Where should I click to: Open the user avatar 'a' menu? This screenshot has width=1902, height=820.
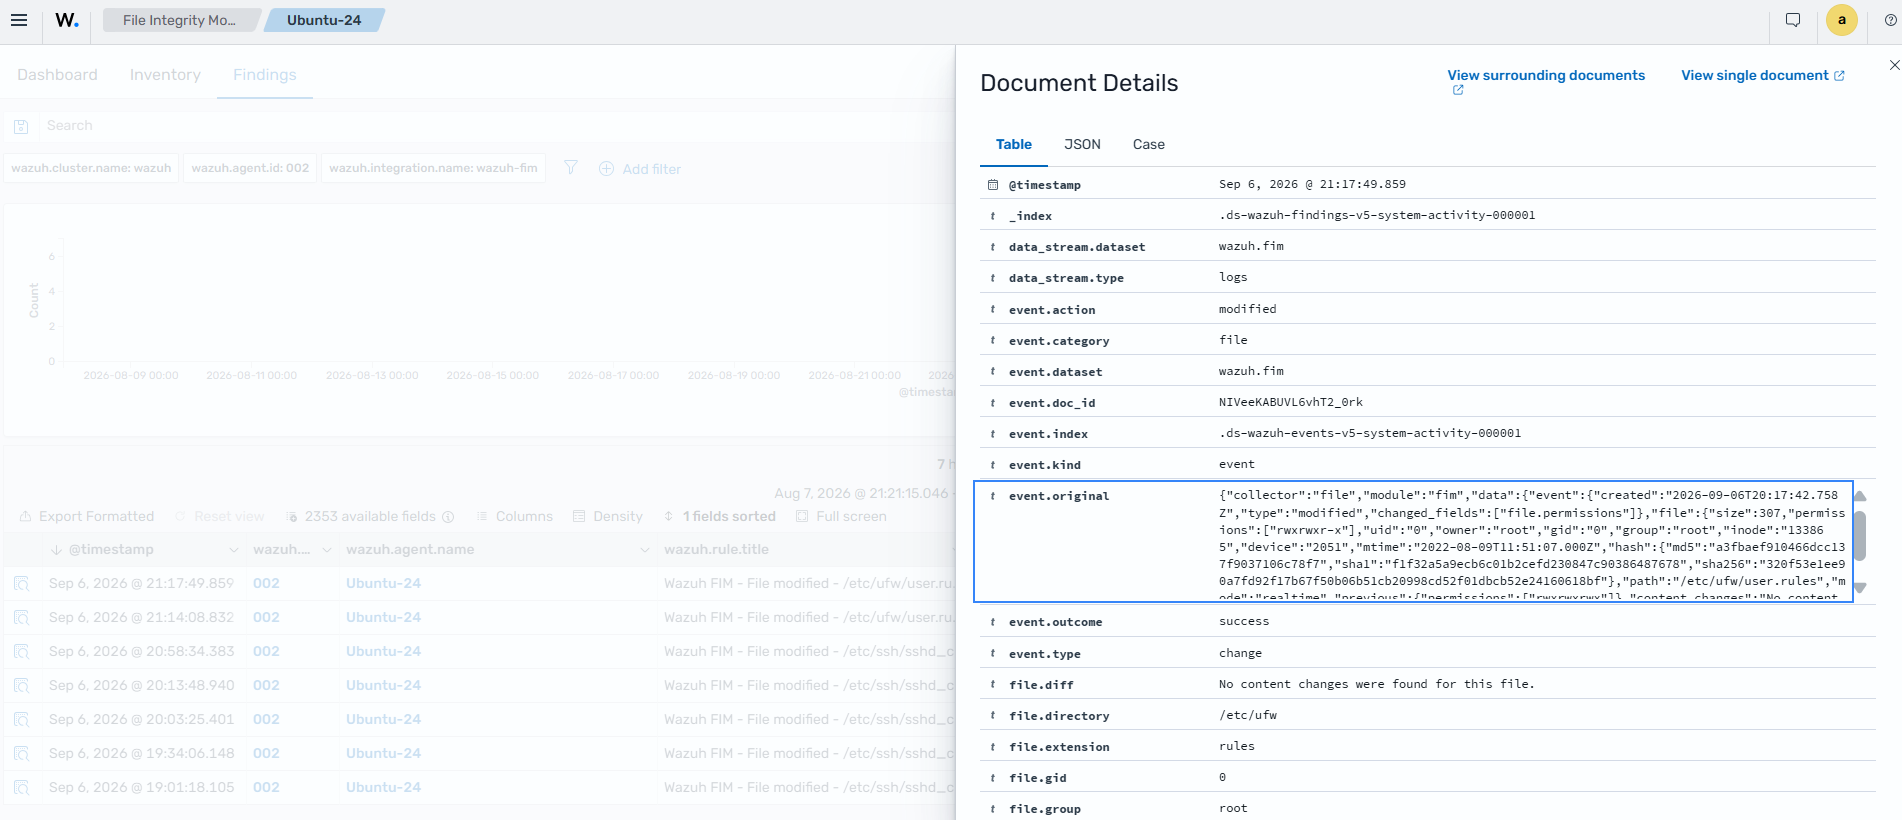tap(1842, 20)
